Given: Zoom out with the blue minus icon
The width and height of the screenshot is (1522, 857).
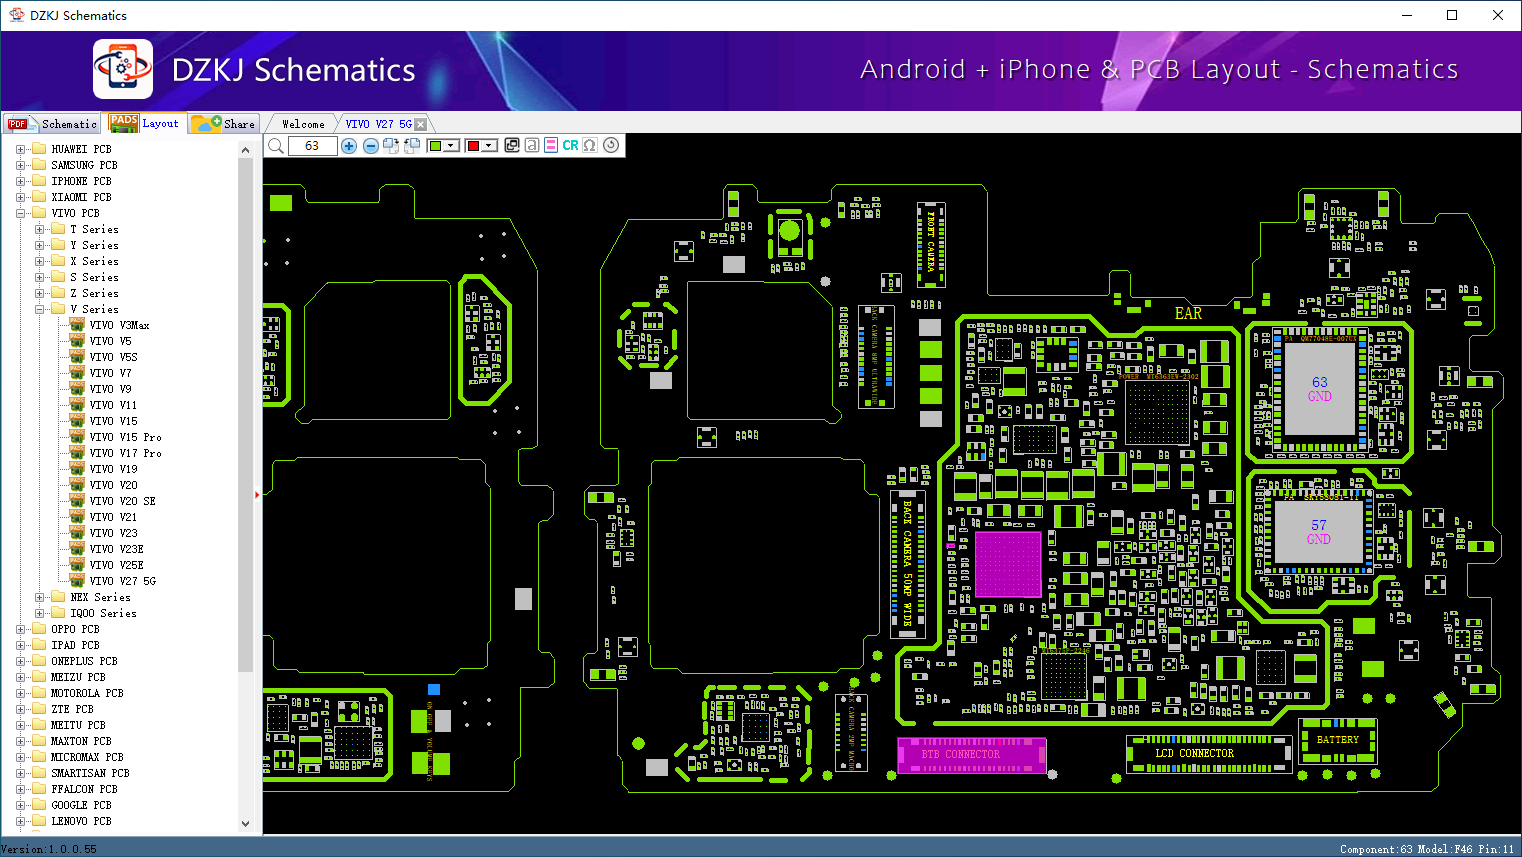Looking at the screenshot, I should point(370,146).
